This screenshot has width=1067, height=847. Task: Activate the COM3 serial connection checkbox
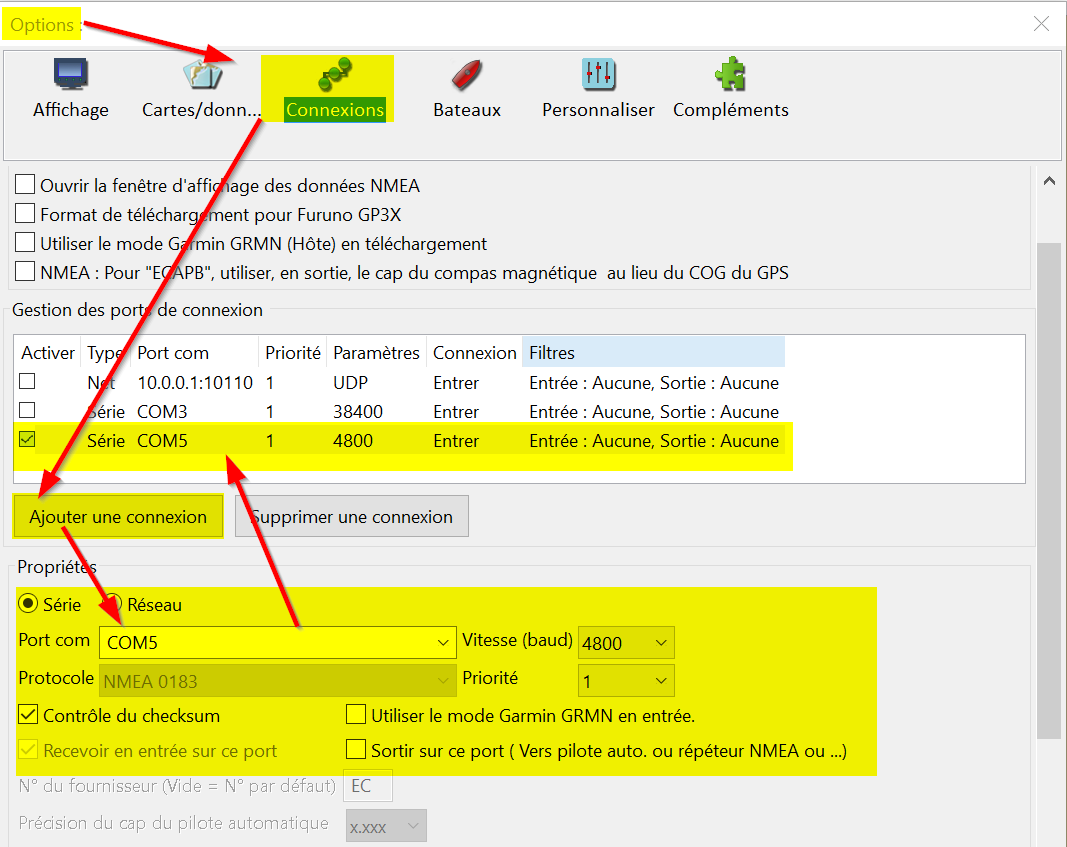tap(27, 410)
